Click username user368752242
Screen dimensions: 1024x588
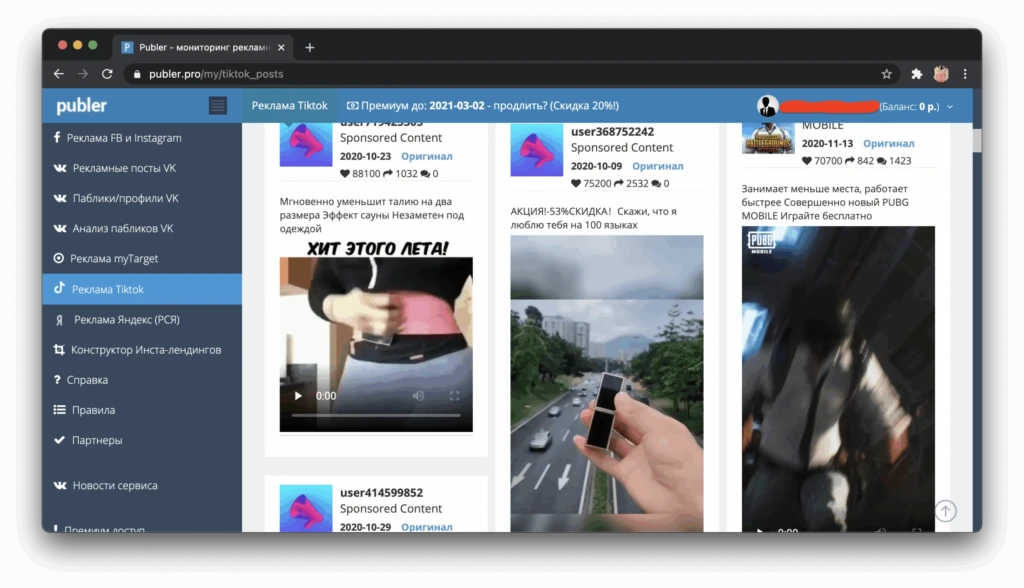click(612, 131)
